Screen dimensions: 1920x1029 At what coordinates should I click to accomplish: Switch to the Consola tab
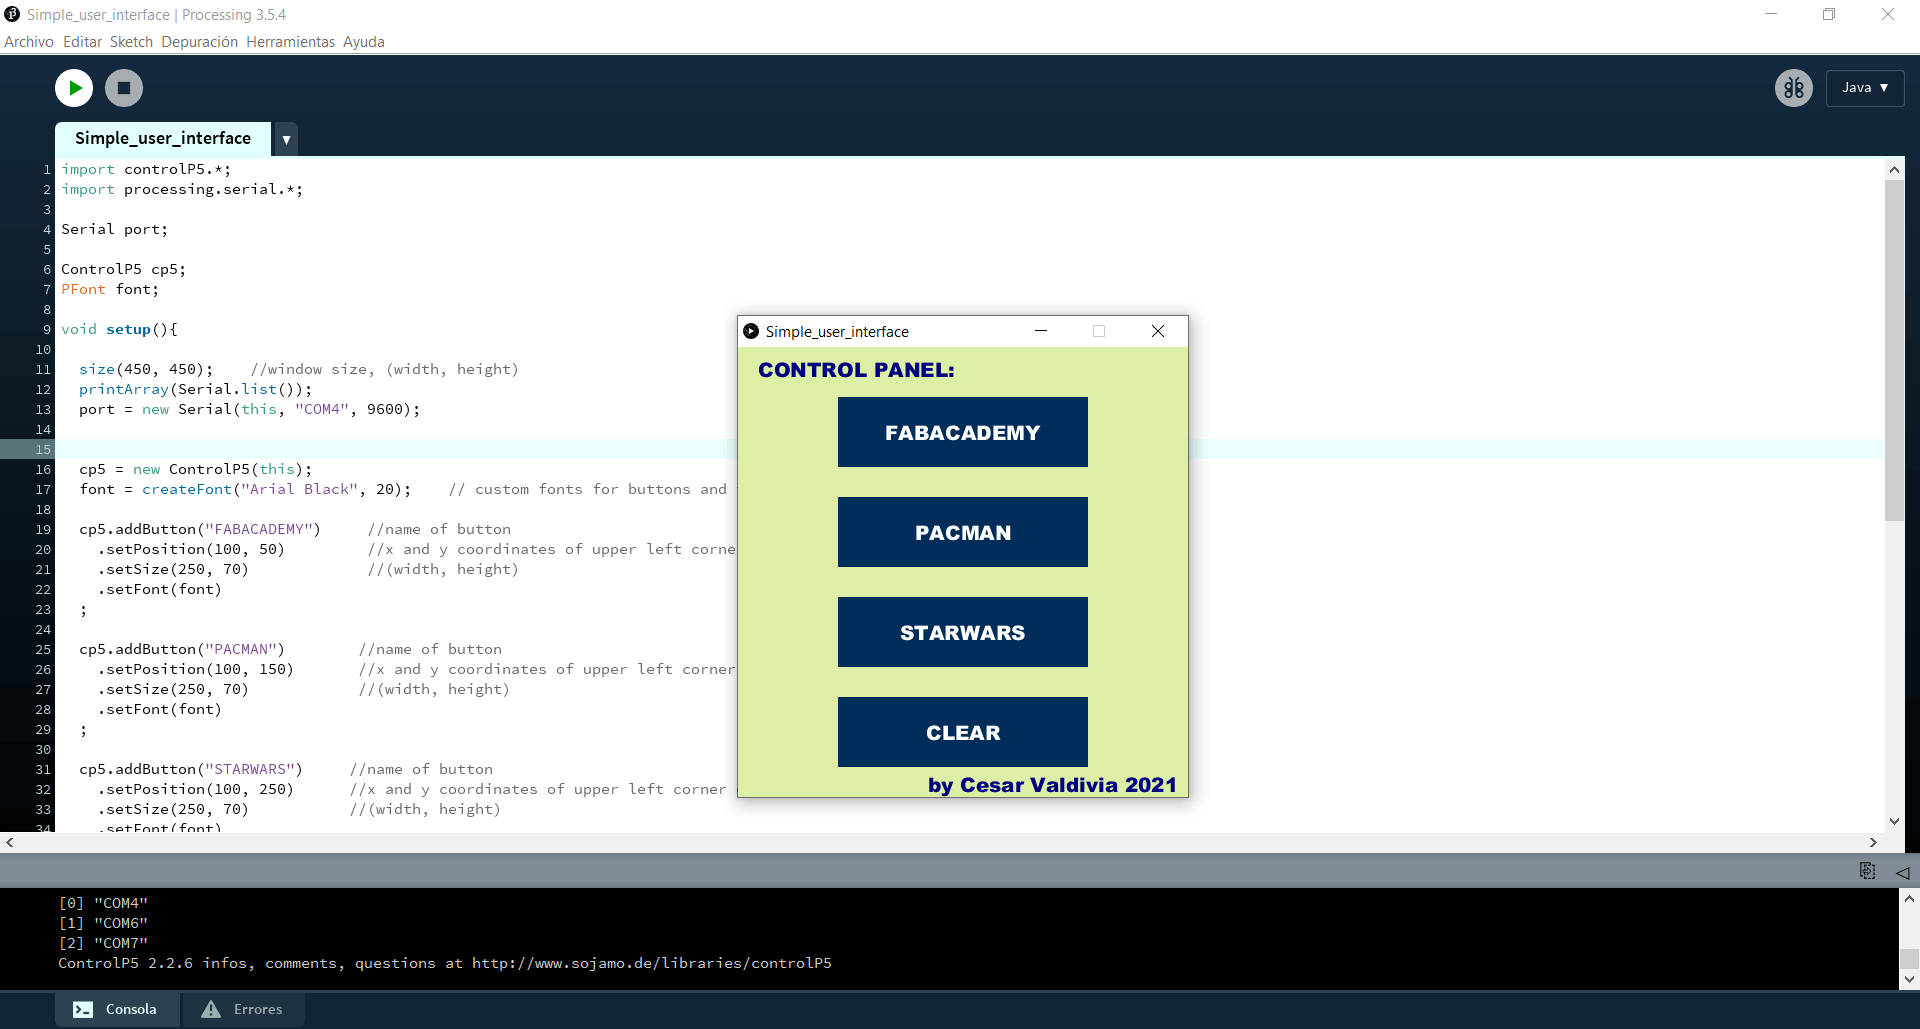(117, 1009)
